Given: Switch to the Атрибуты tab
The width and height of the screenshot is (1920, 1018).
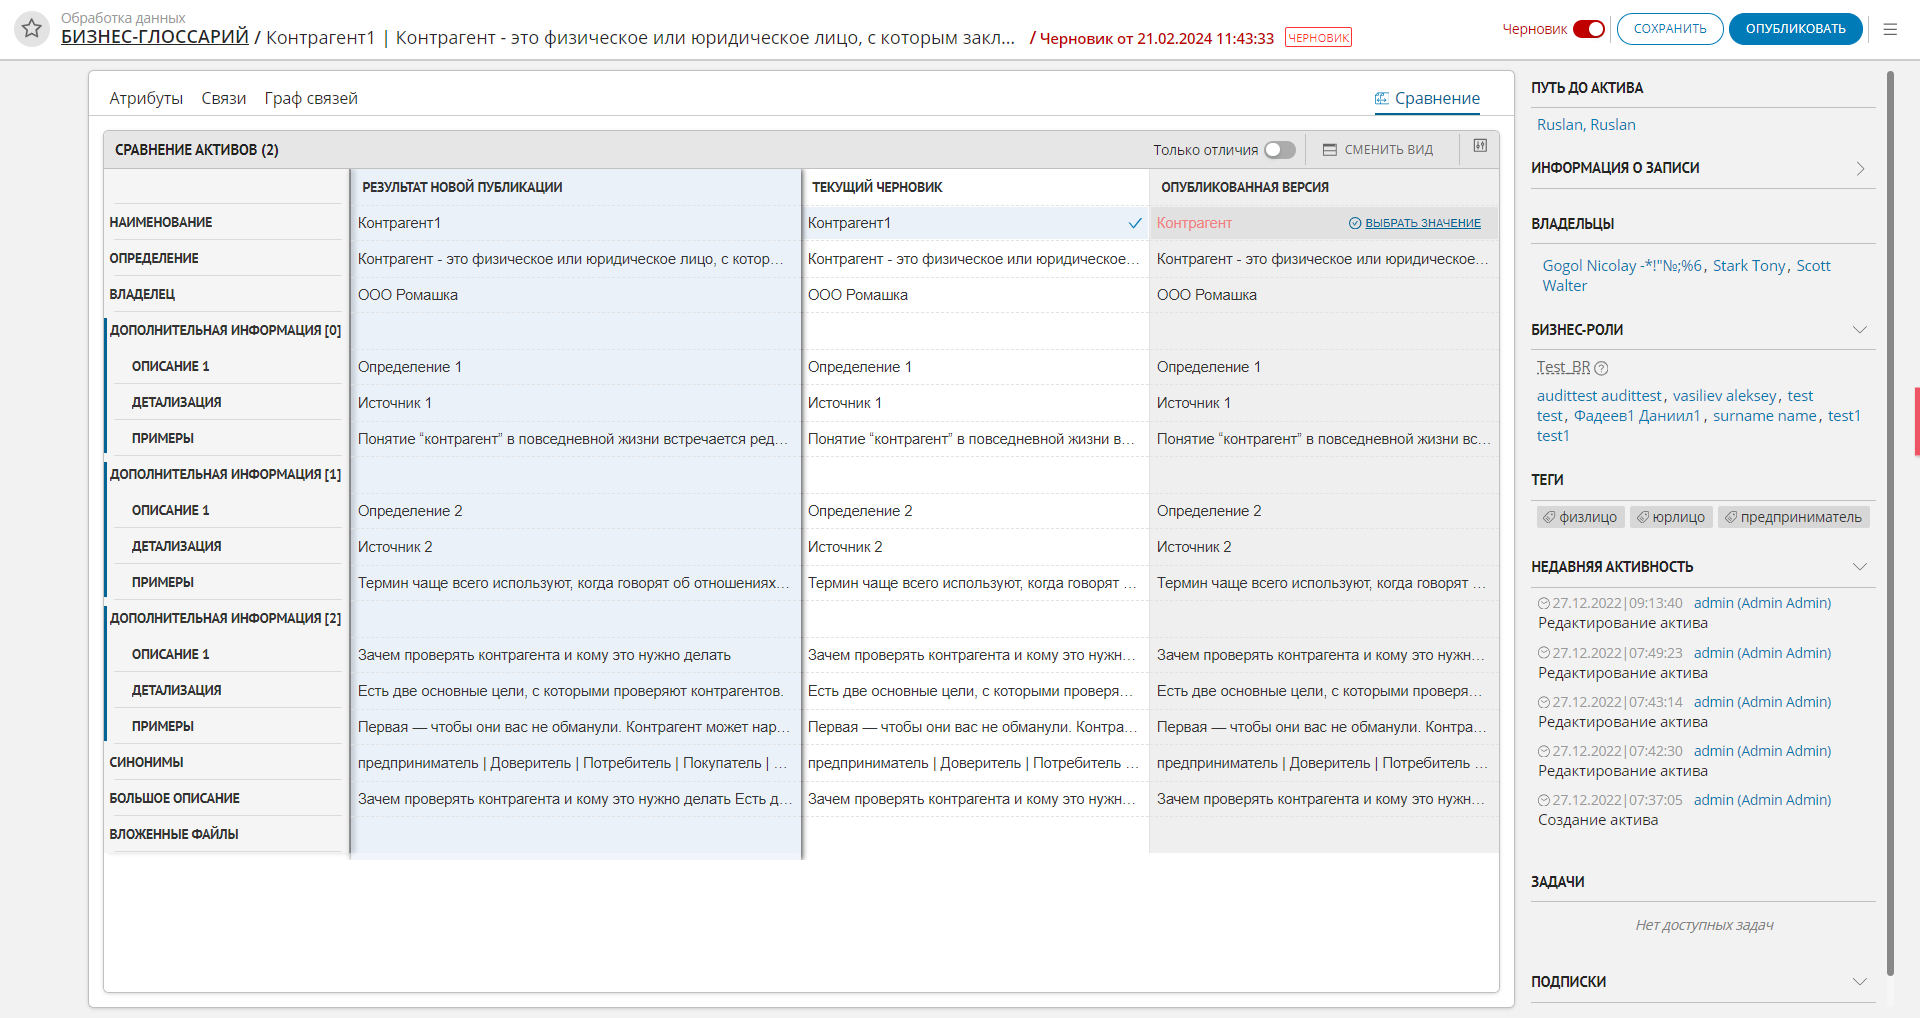Looking at the screenshot, I should [x=146, y=98].
